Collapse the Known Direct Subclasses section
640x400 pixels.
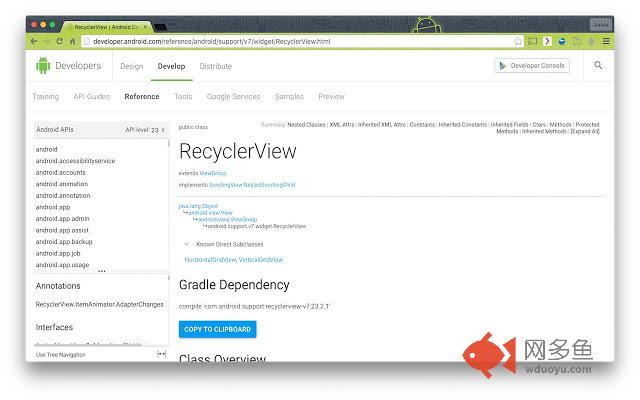point(187,244)
